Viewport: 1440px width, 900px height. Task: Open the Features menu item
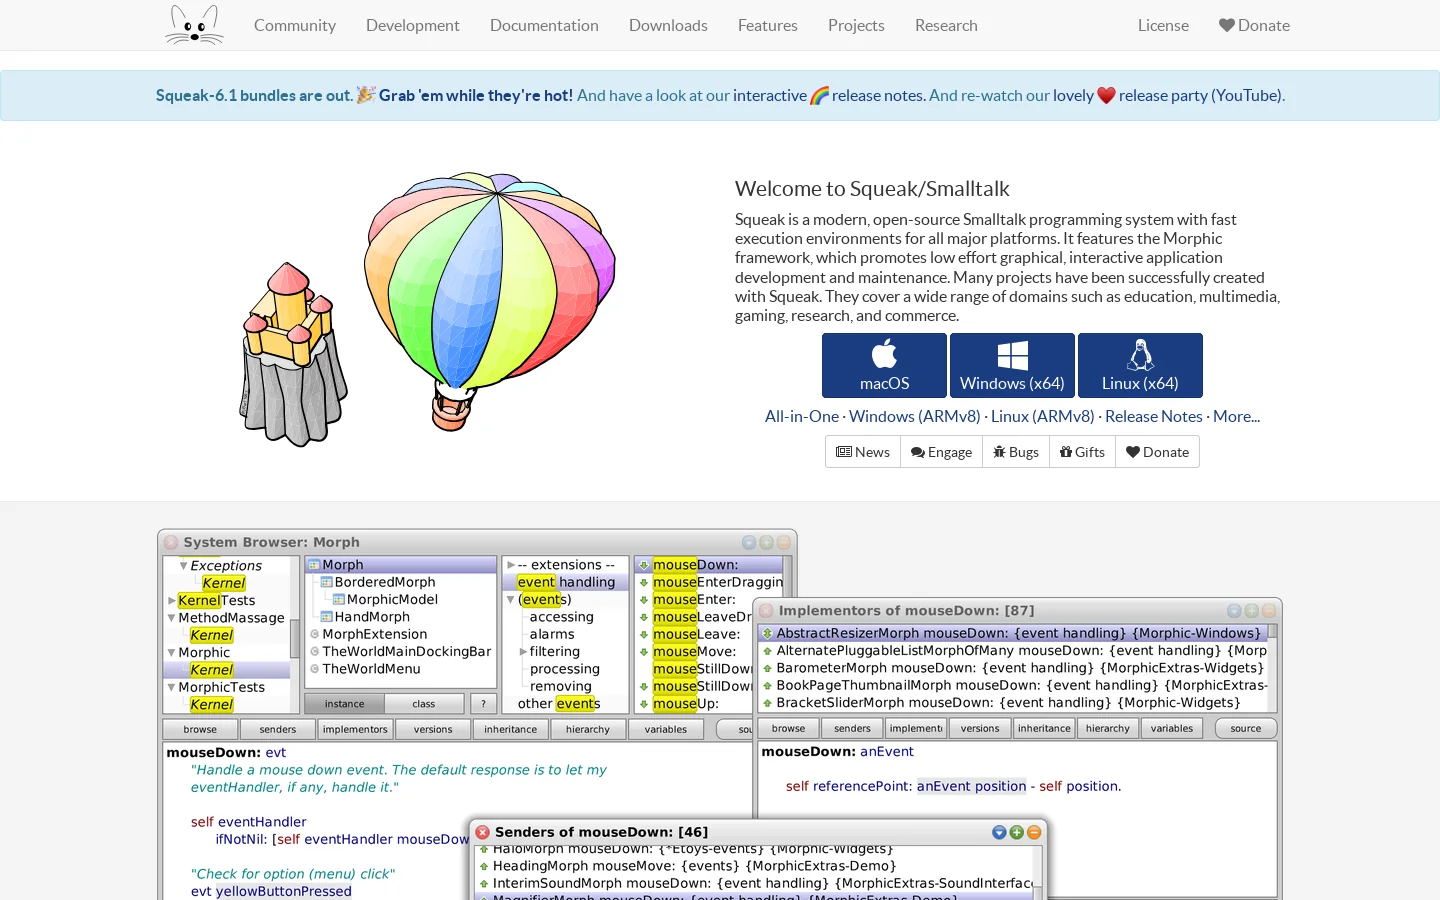coord(768,25)
